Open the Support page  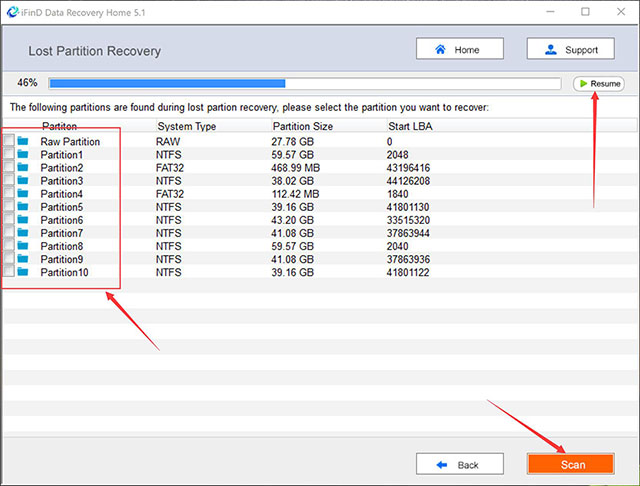(x=571, y=49)
